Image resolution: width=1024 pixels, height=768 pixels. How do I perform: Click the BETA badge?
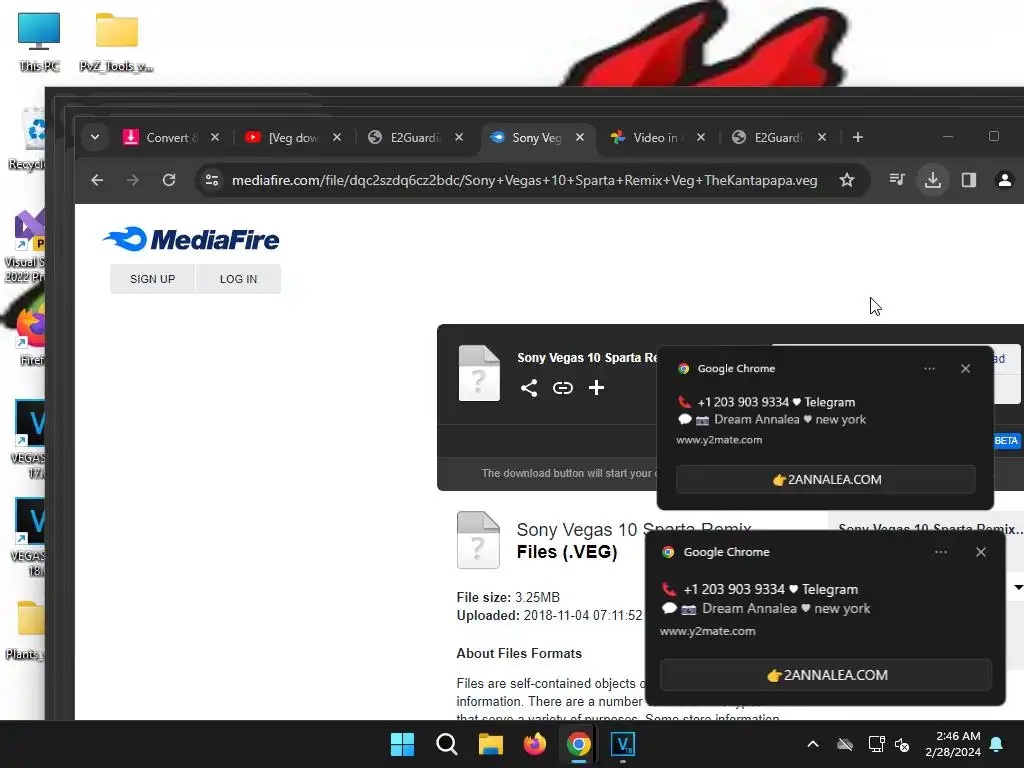pos(1006,441)
